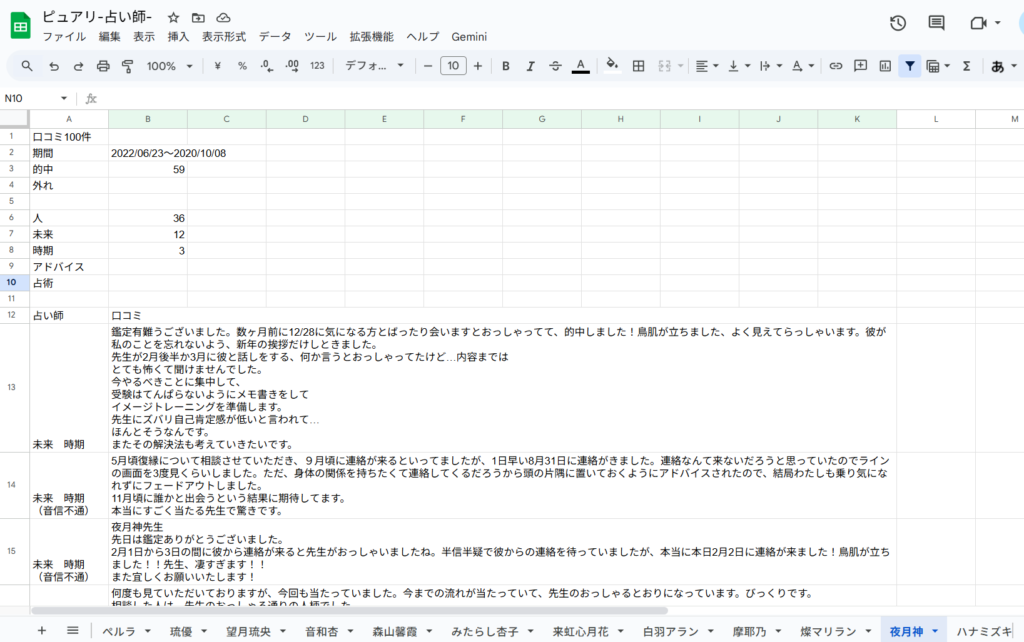Expand the name box dropdown arrow
This screenshot has height=642, width=1024.
[x=64, y=98]
